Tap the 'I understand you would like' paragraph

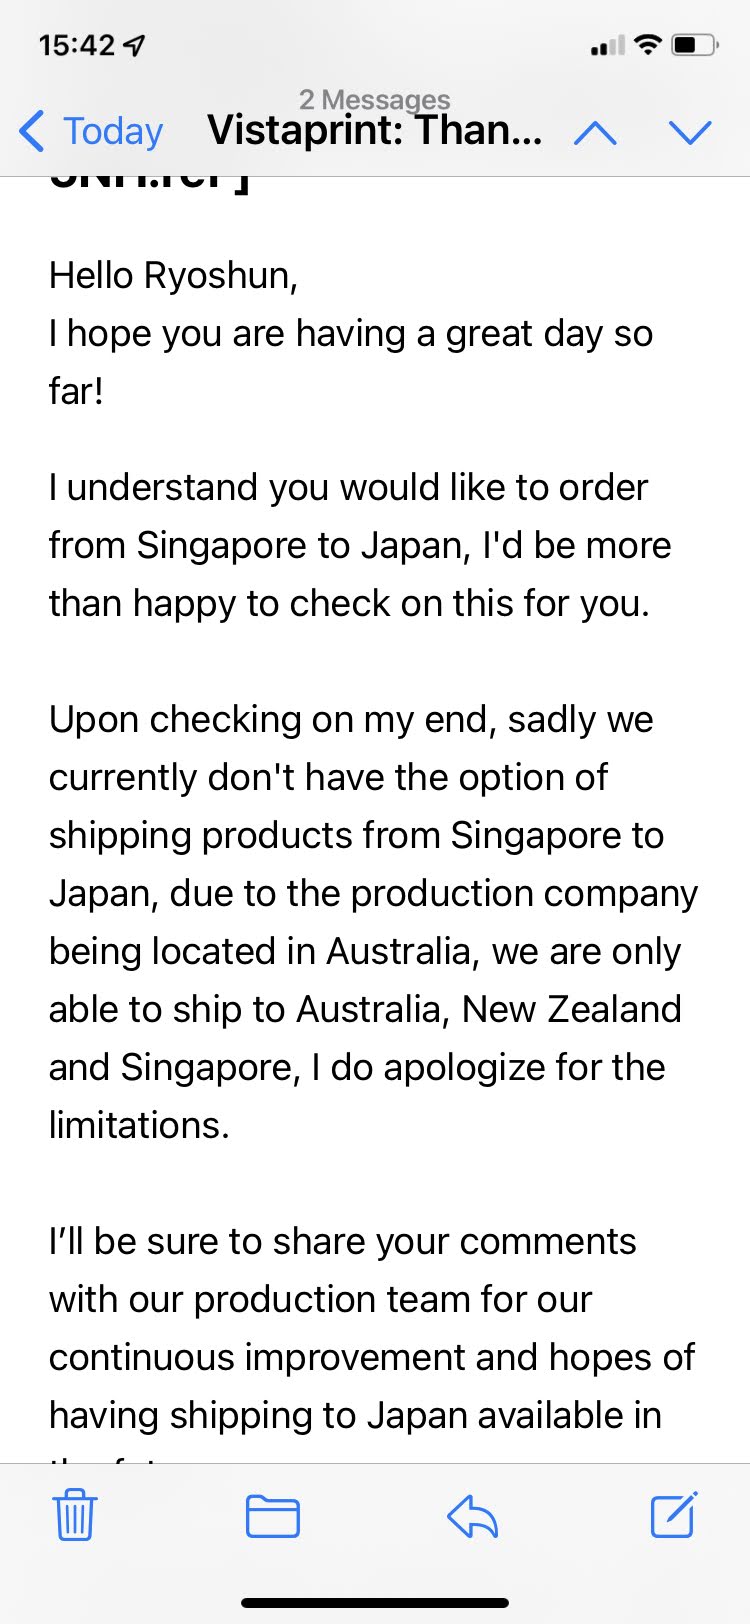pos(360,545)
